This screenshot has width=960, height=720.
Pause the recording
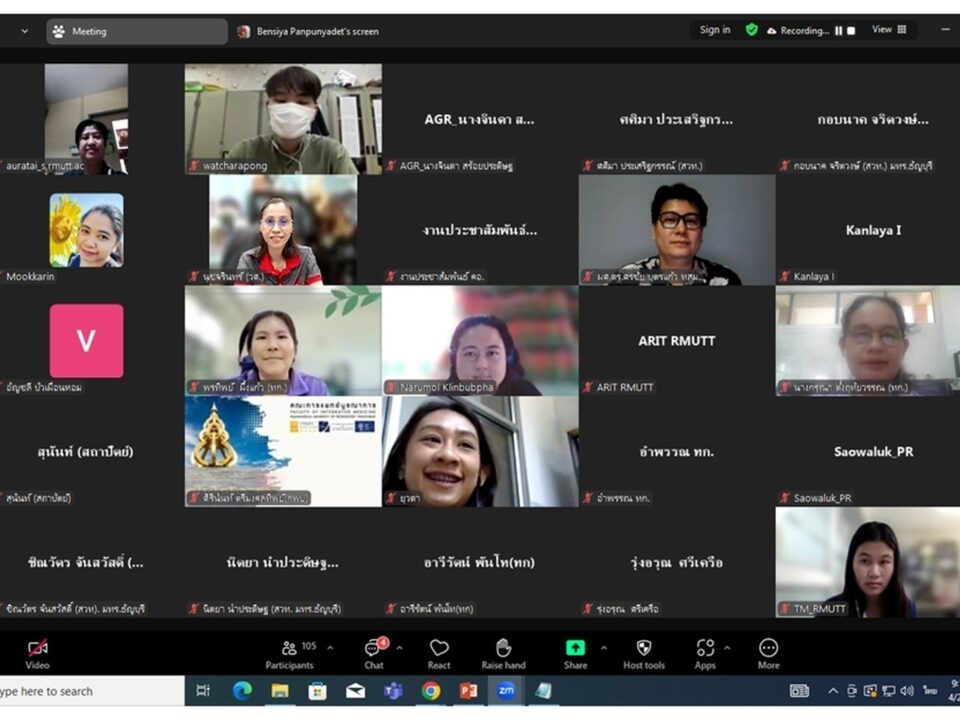point(838,30)
